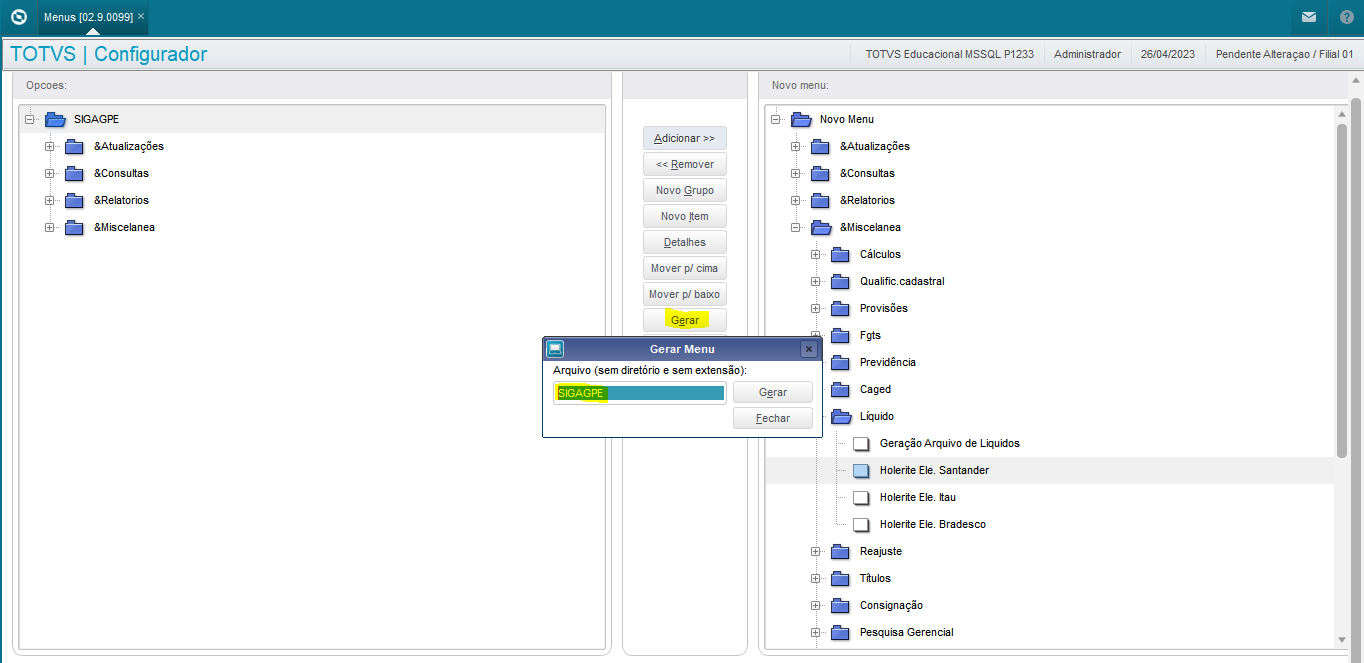Click scrollbar down arrow in Novo menu
This screenshot has width=1364, height=663.
tap(1342, 640)
